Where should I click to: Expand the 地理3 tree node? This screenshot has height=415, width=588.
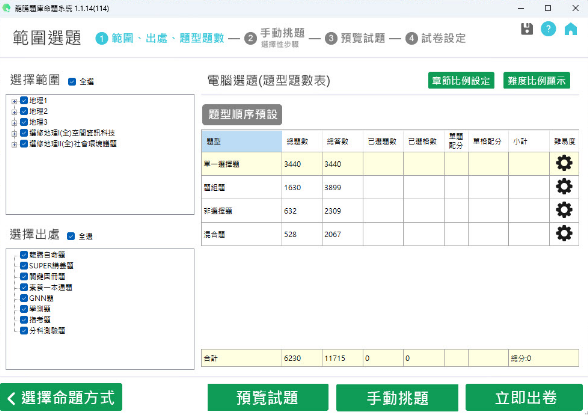point(14,123)
